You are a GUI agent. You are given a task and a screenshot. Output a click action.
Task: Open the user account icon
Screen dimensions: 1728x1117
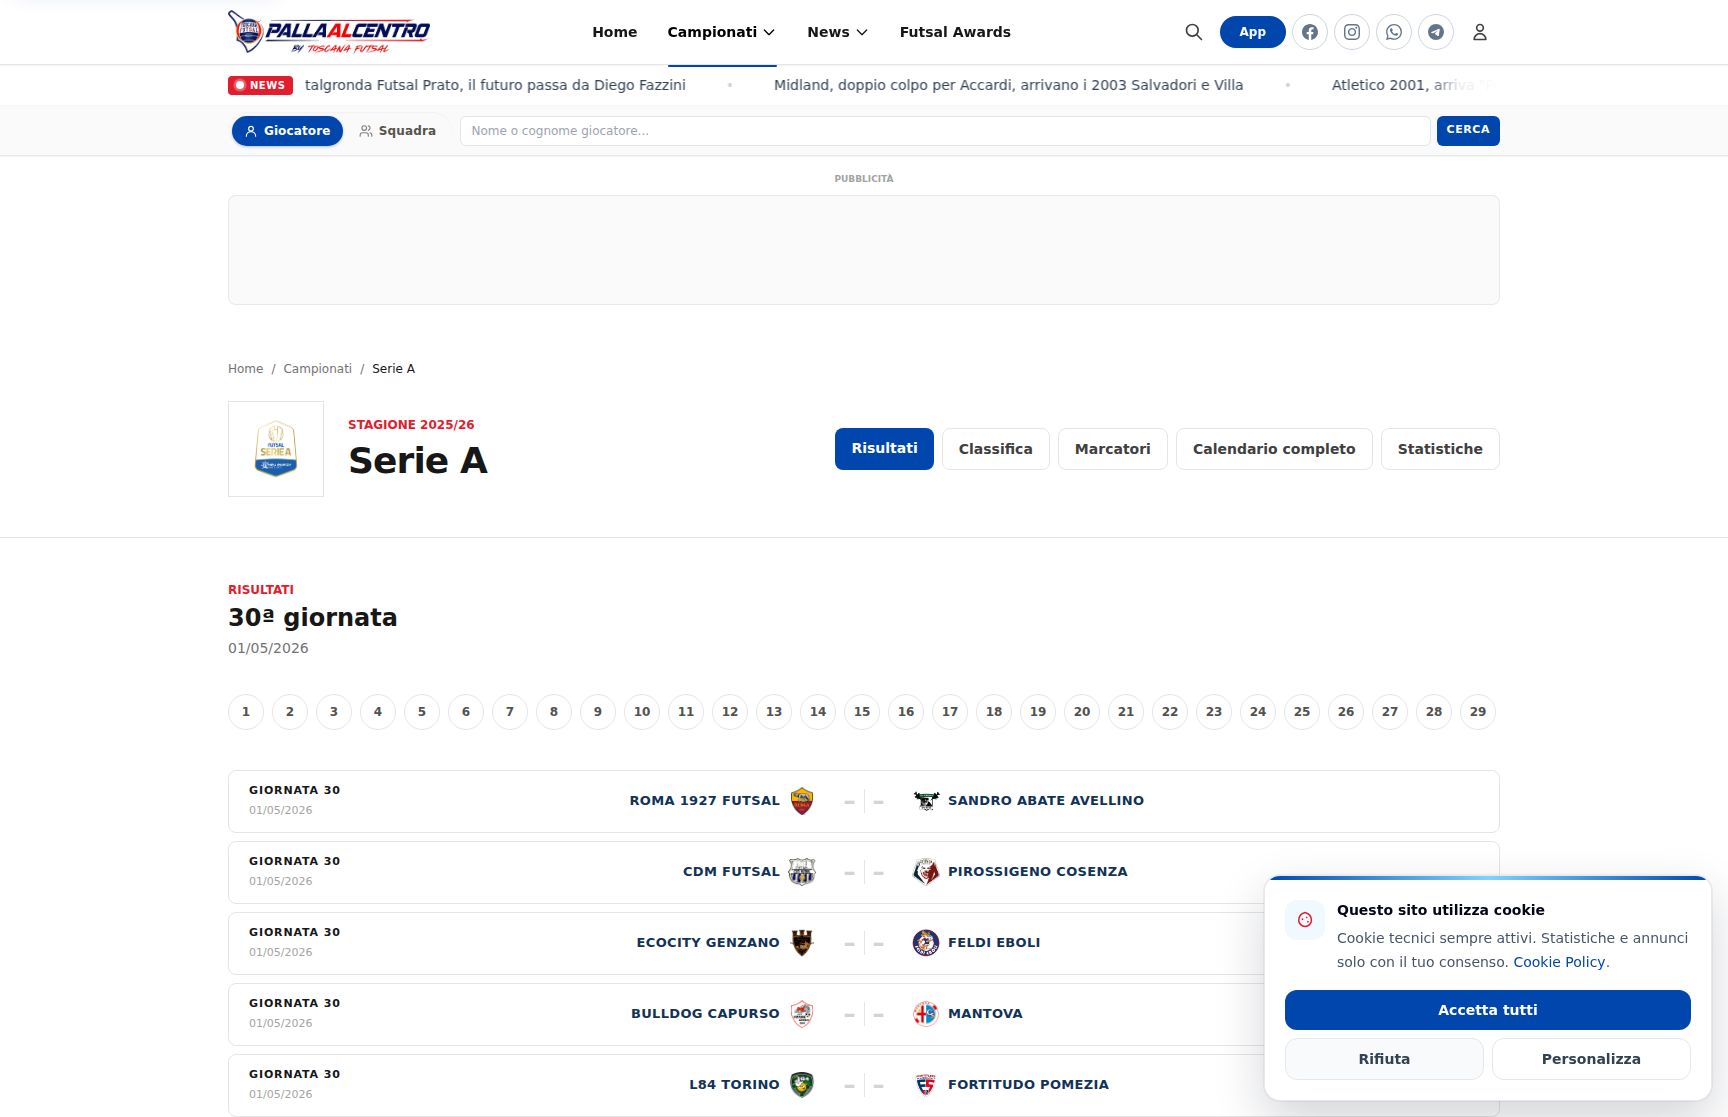pos(1480,32)
